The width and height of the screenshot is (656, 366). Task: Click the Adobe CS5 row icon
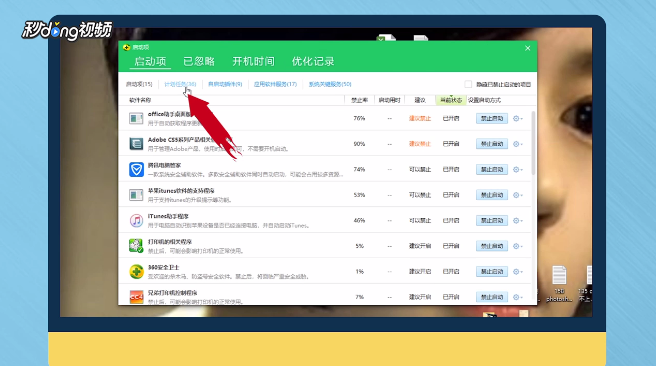(x=136, y=144)
